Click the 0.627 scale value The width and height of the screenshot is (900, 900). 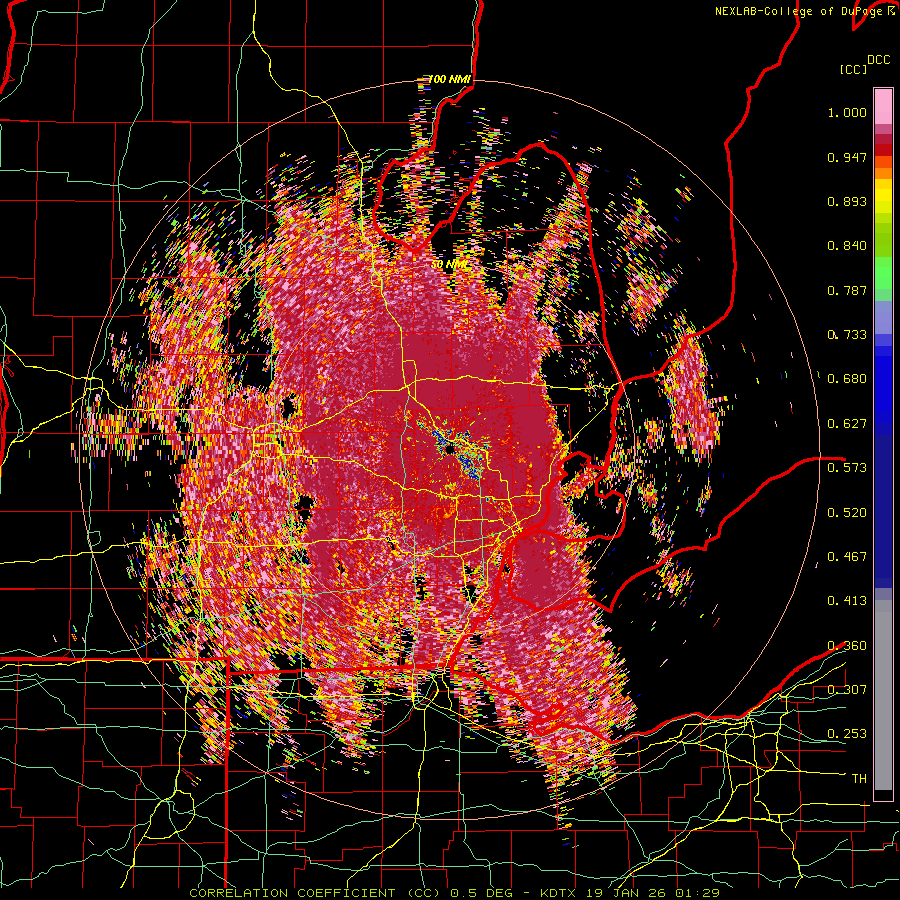(847, 424)
